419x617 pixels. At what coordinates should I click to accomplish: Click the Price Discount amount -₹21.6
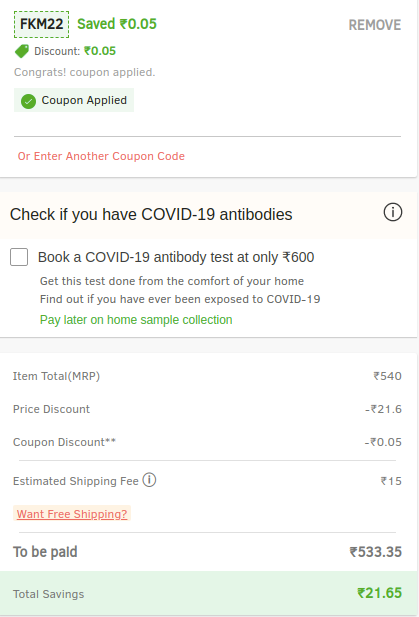[383, 409]
